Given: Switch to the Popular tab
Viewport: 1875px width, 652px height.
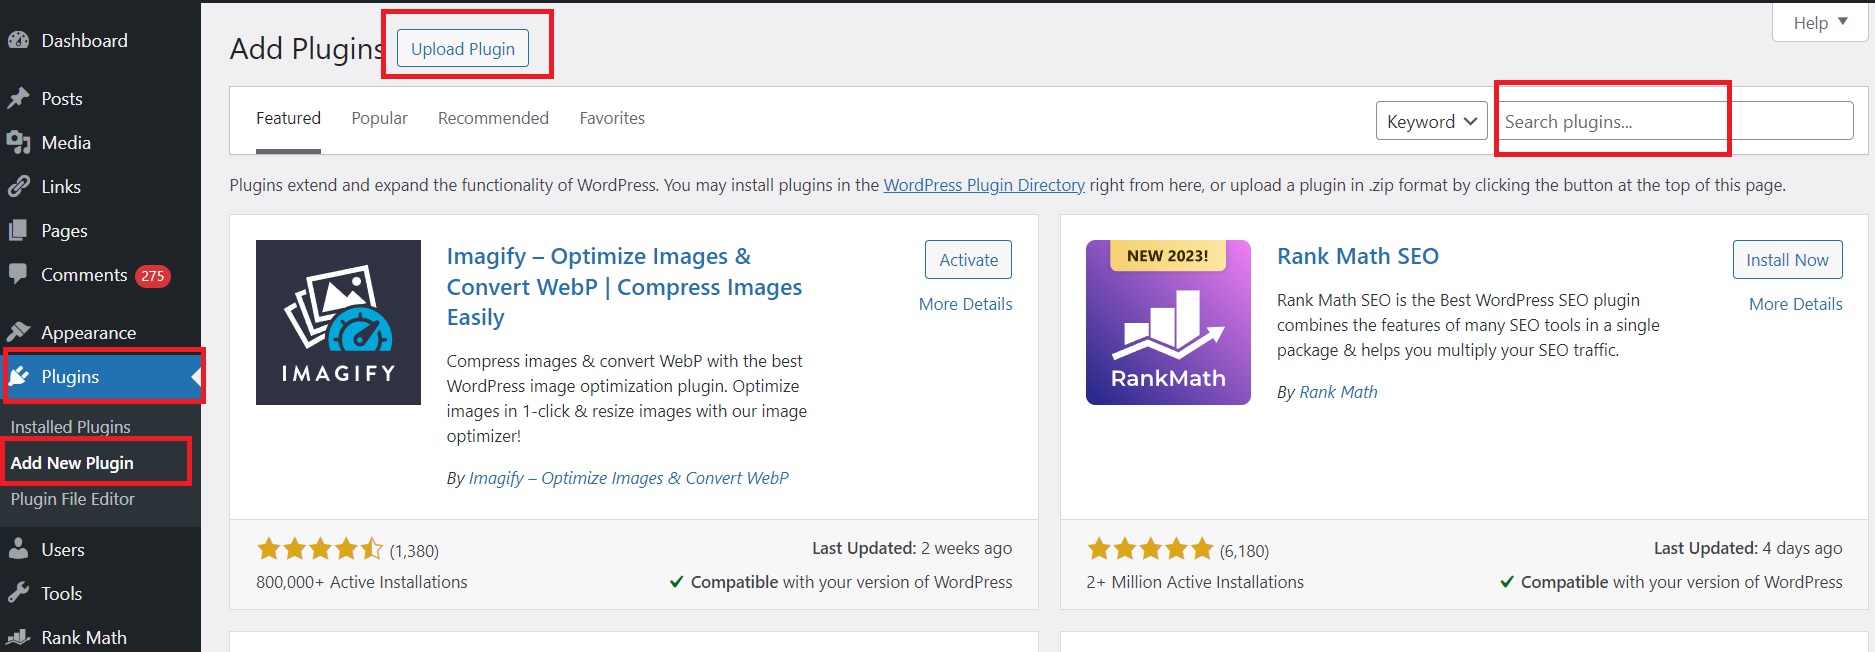Looking at the screenshot, I should coord(379,118).
